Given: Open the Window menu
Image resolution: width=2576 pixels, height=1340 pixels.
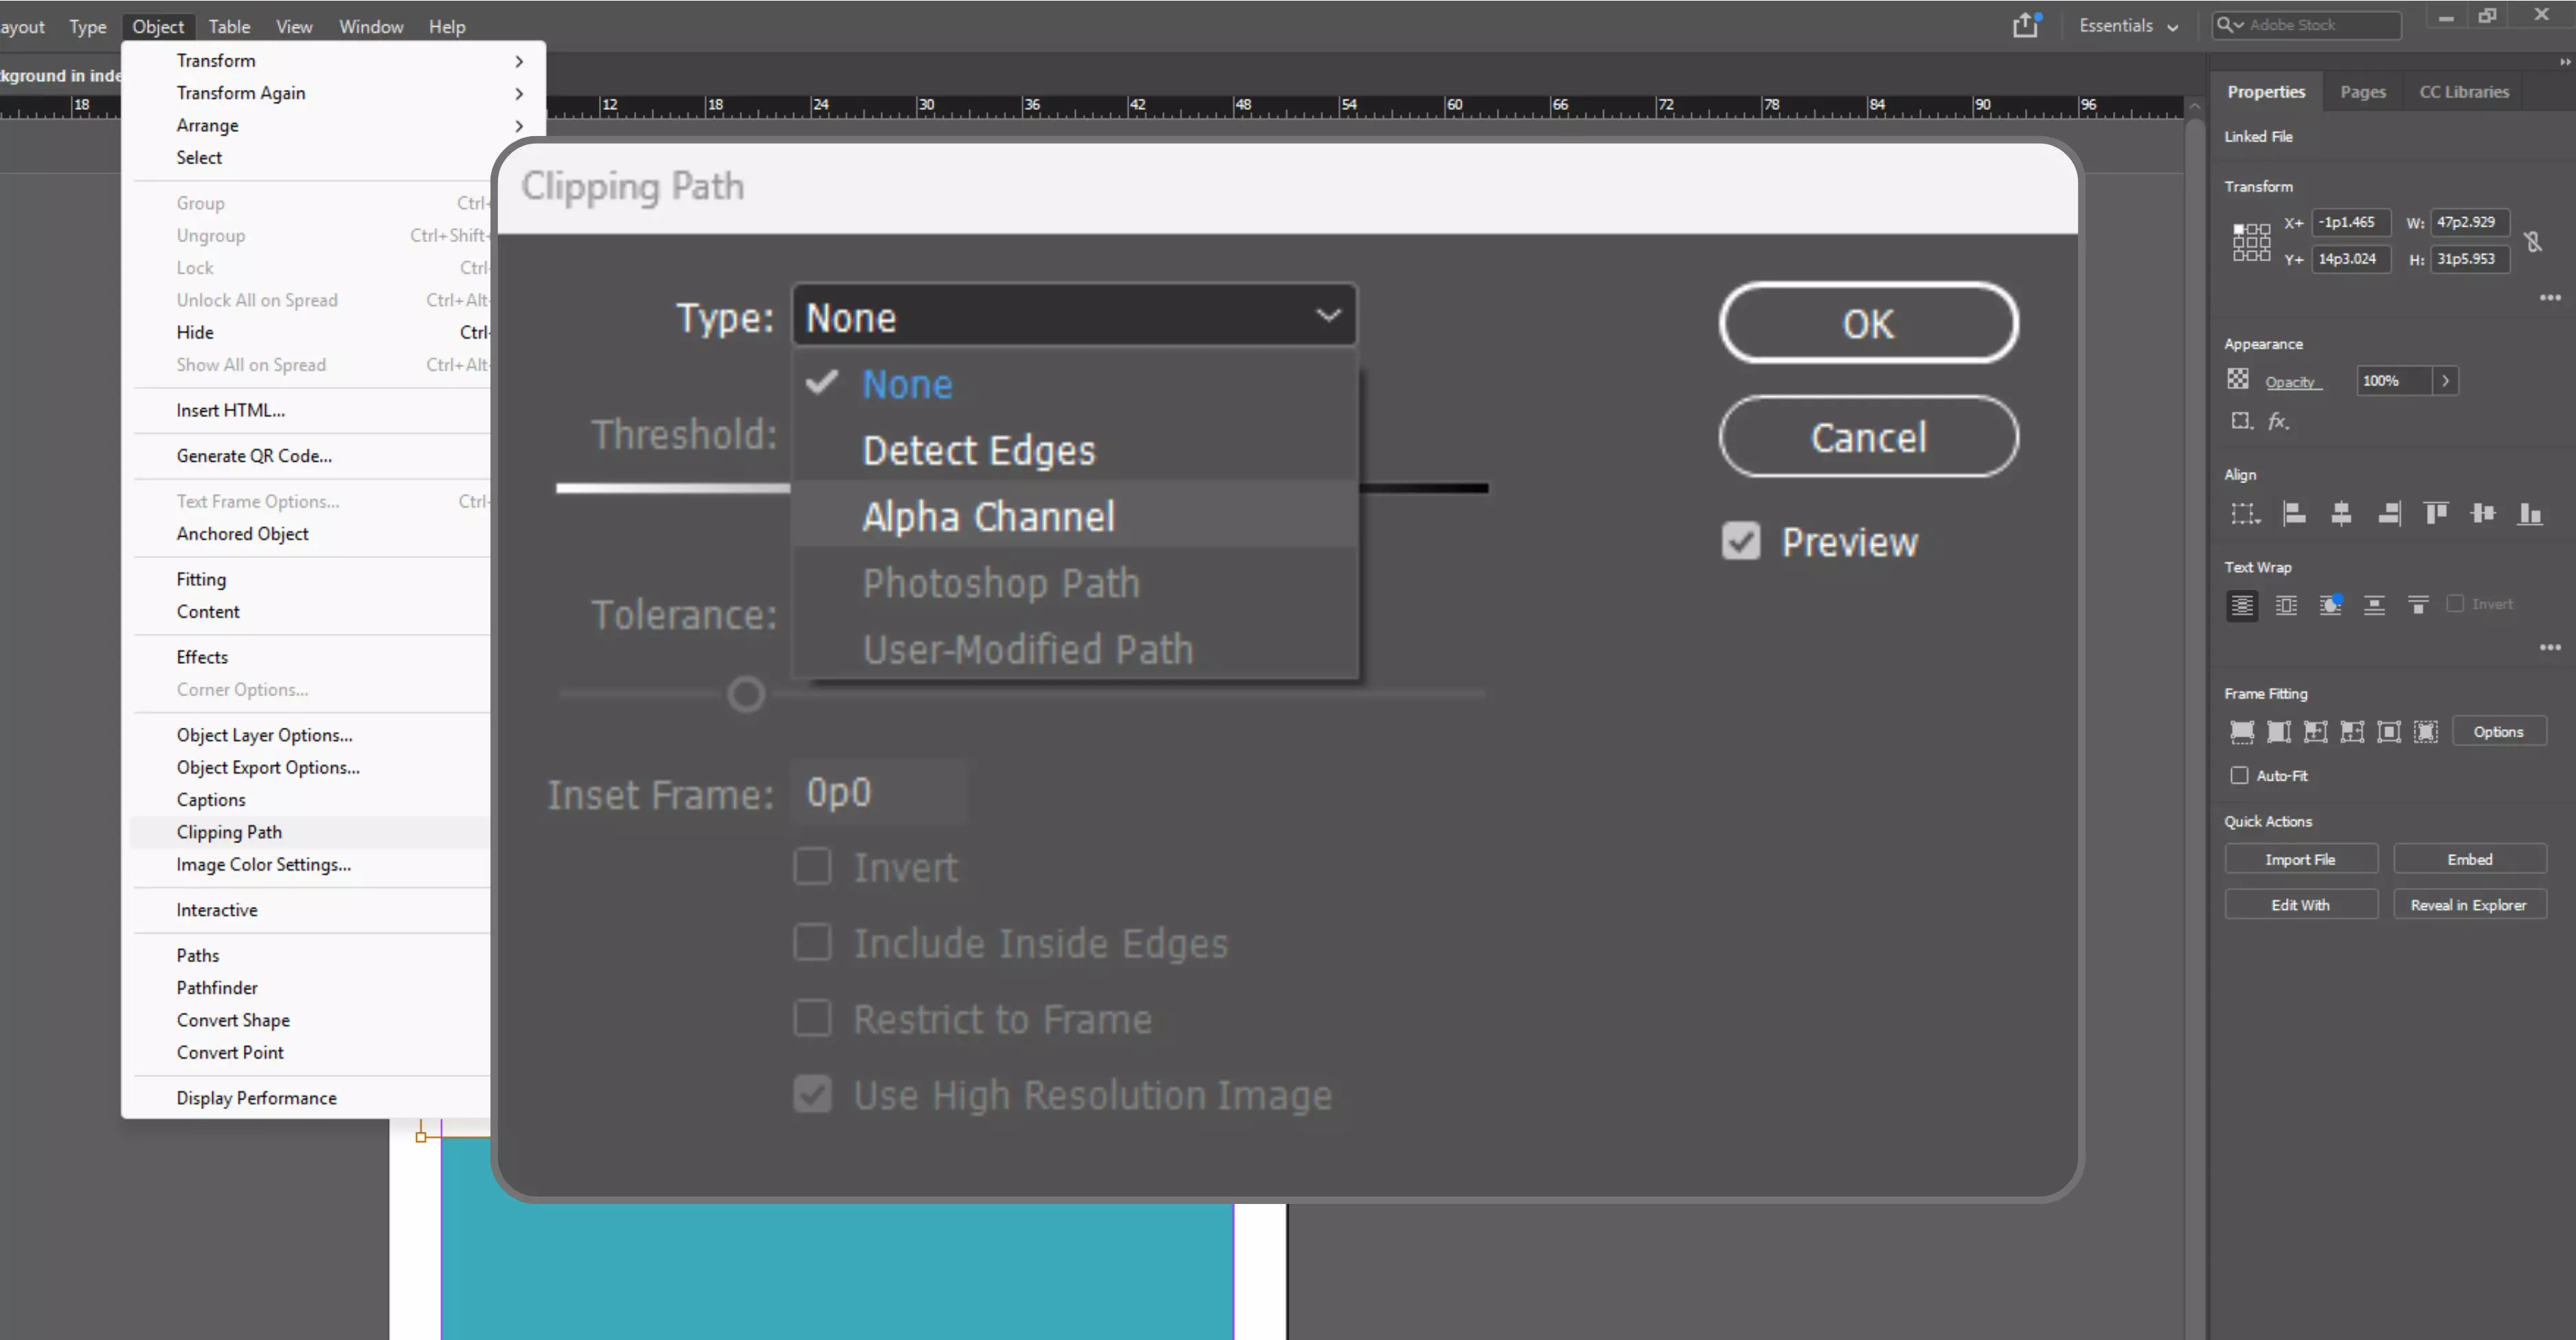Looking at the screenshot, I should (x=370, y=26).
